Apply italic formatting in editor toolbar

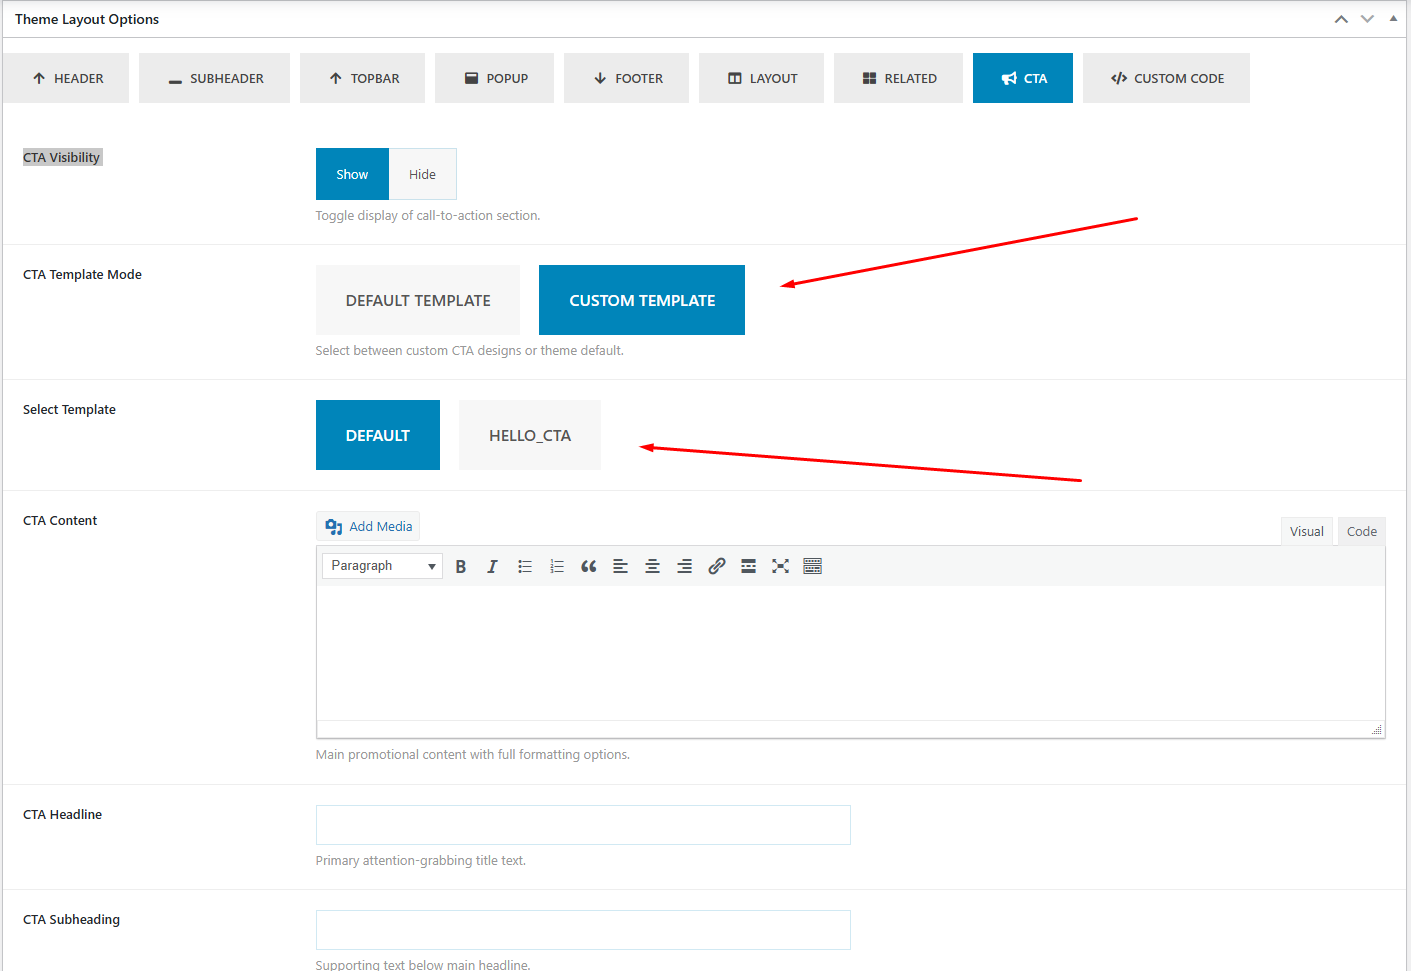pos(492,566)
